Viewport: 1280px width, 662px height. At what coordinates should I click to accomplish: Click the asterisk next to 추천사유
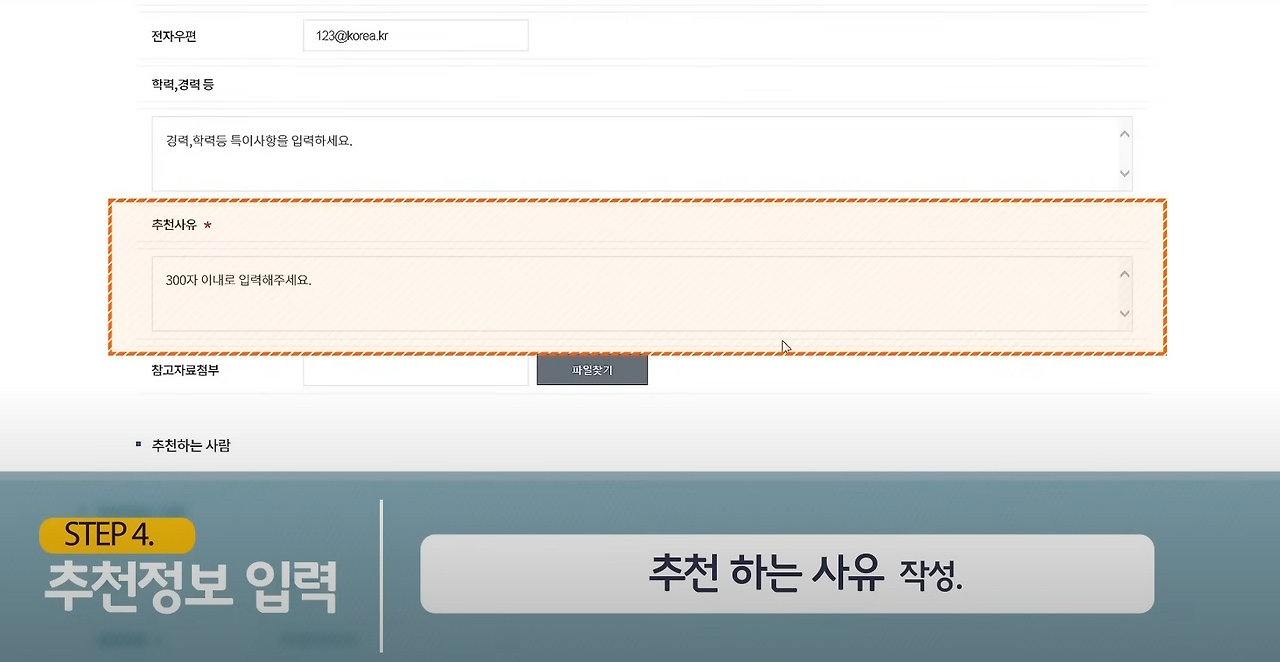[x=207, y=225]
